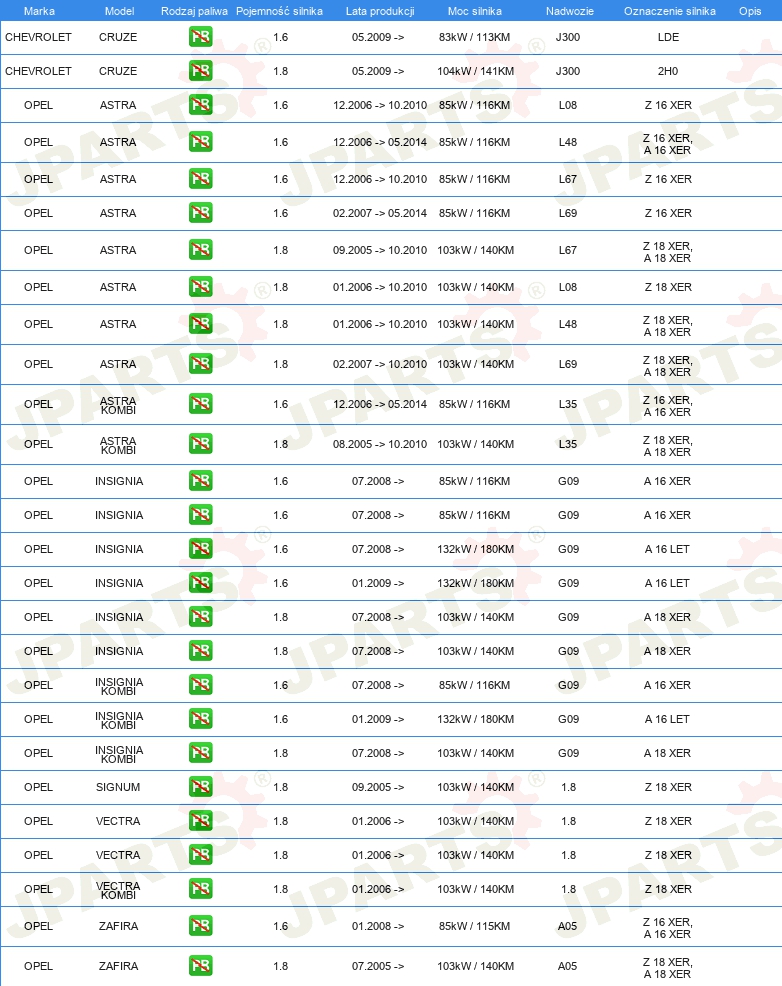Click fuel icon in Zafira 1.6 row
782x986 pixels.
(x=201, y=926)
